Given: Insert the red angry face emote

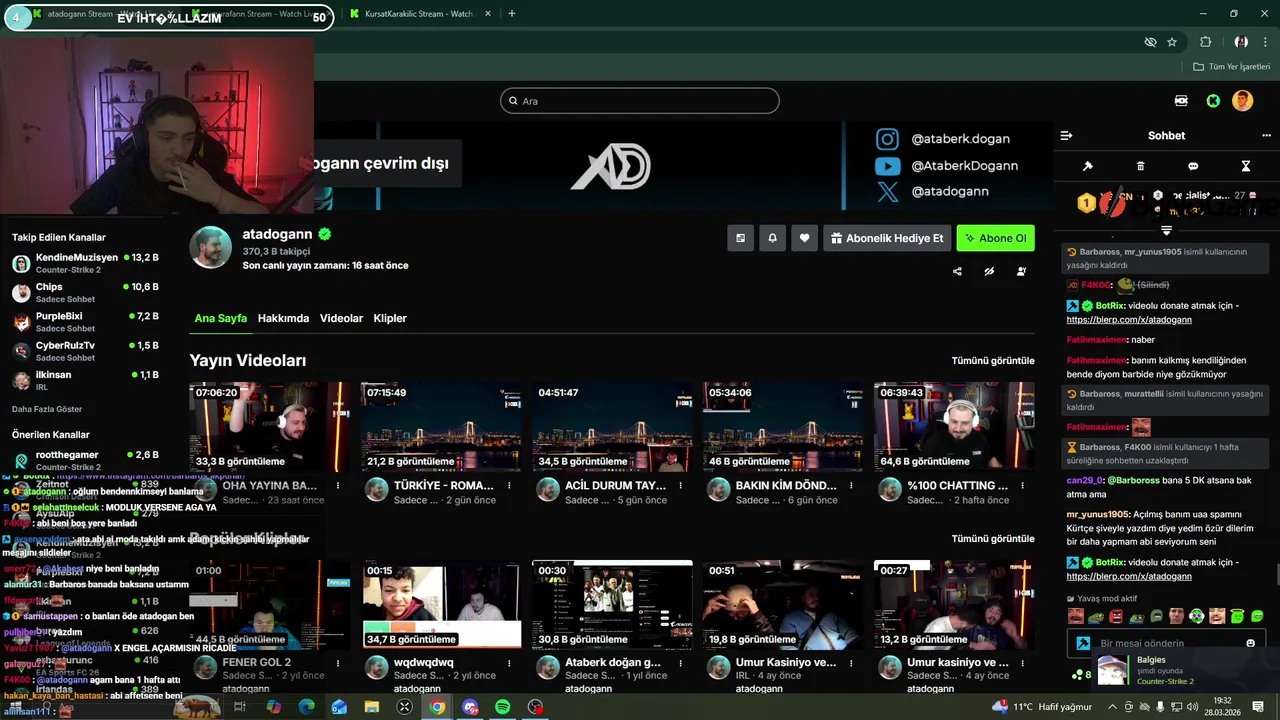Looking at the screenshot, I should point(1116,616).
